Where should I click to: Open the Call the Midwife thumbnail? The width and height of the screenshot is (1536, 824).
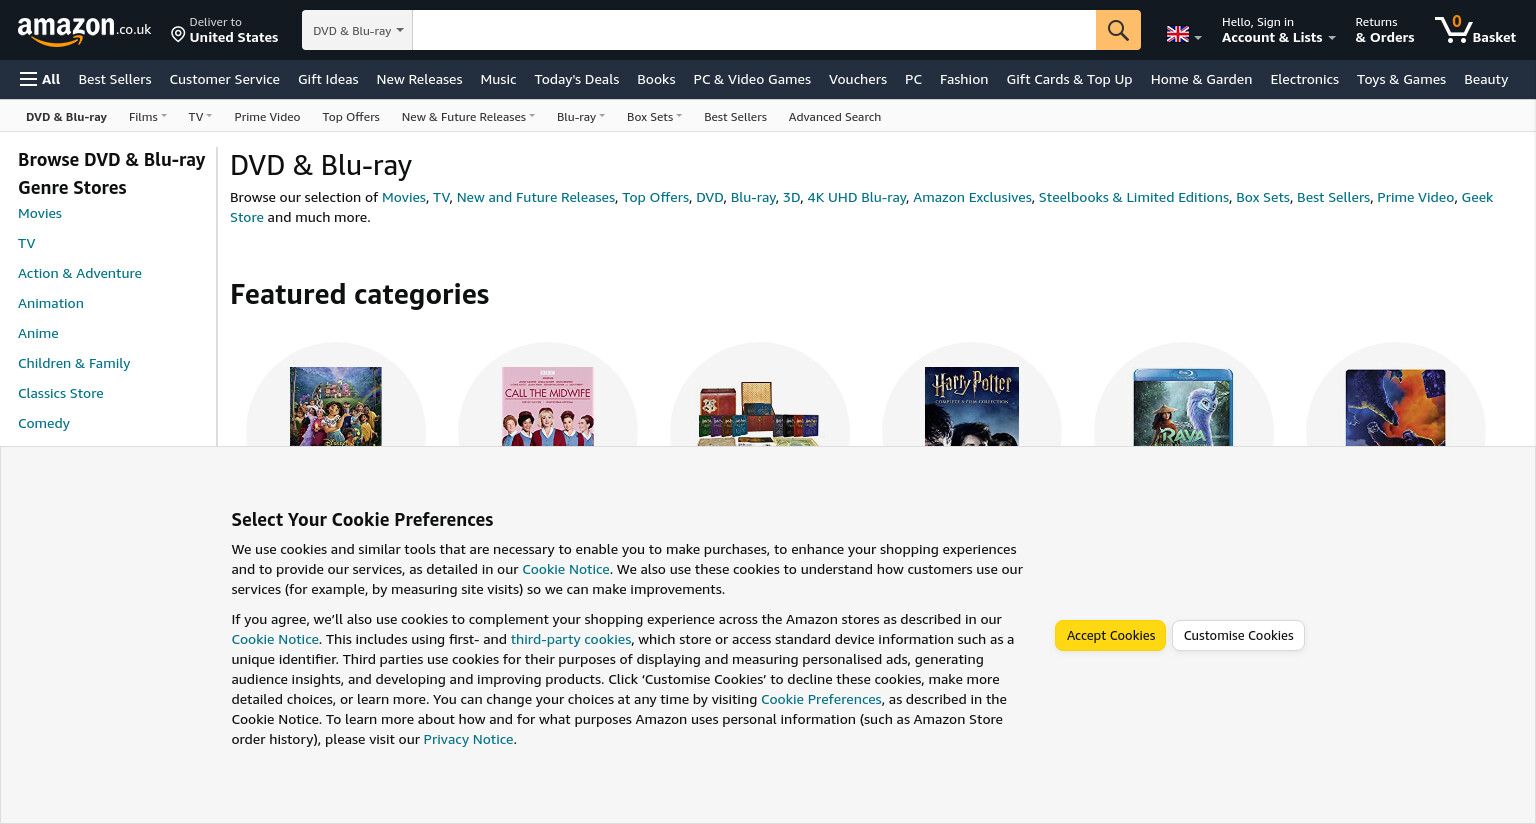click(x=548, y=406)
